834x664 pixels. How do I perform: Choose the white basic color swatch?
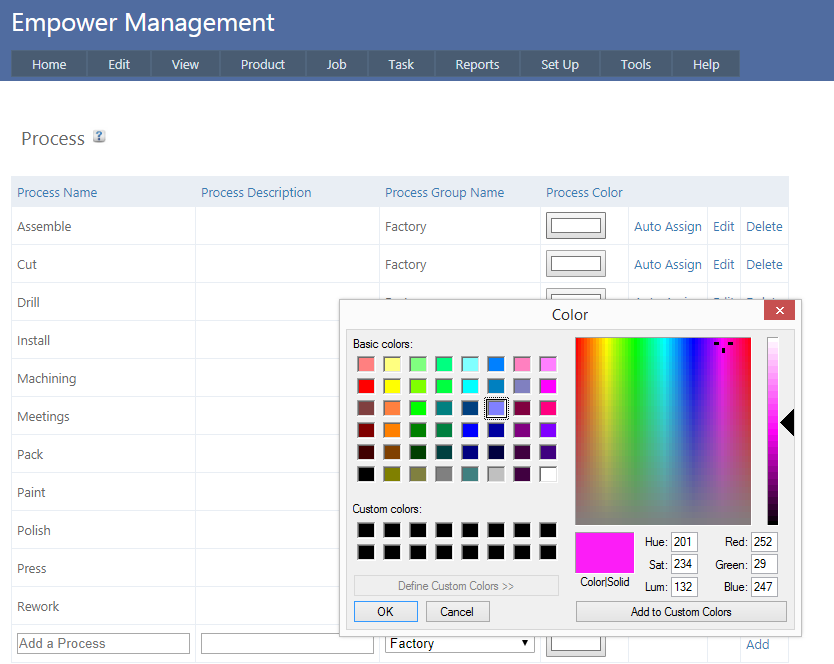pos(548,474)
